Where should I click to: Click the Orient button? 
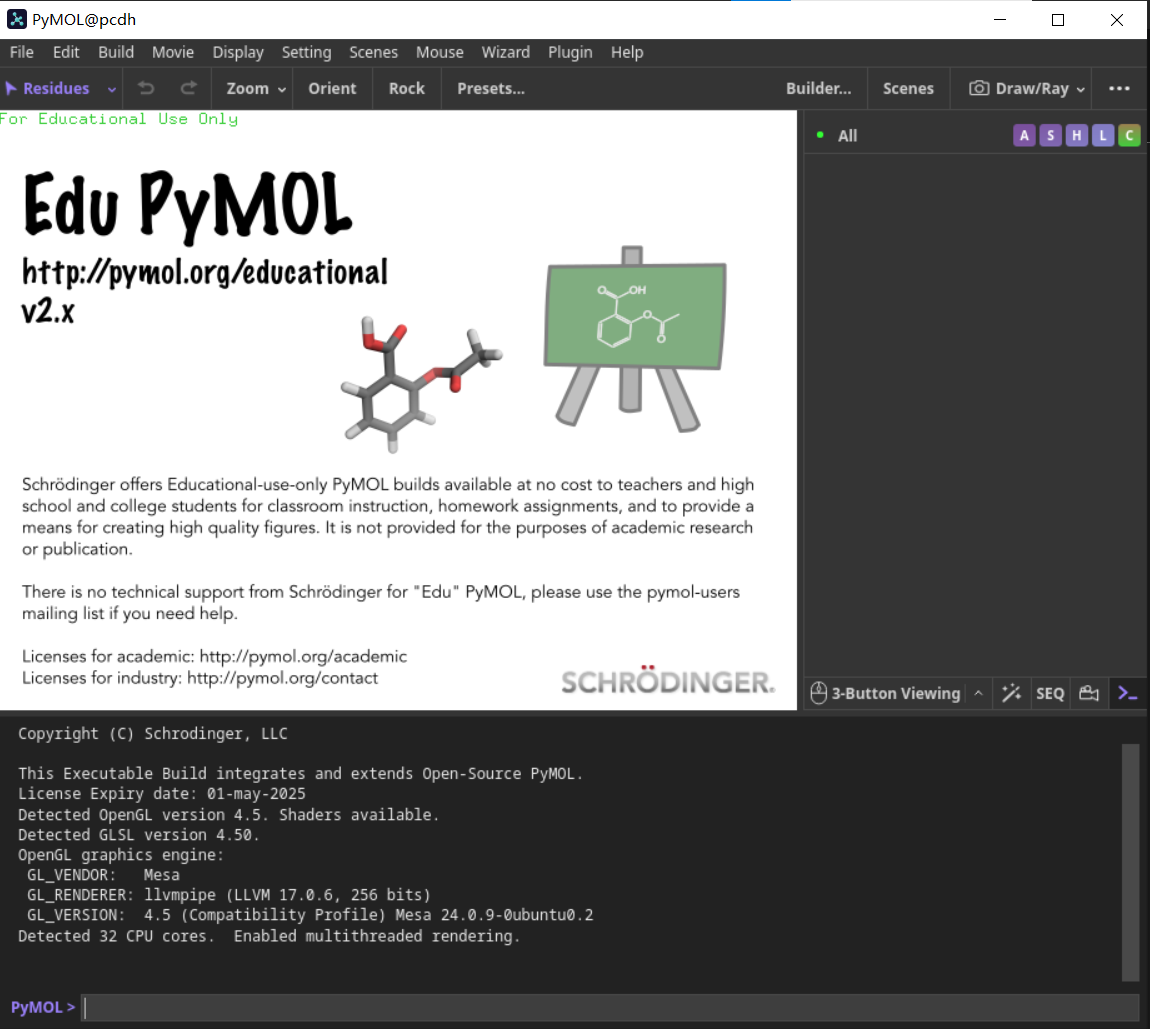(332, 88)
